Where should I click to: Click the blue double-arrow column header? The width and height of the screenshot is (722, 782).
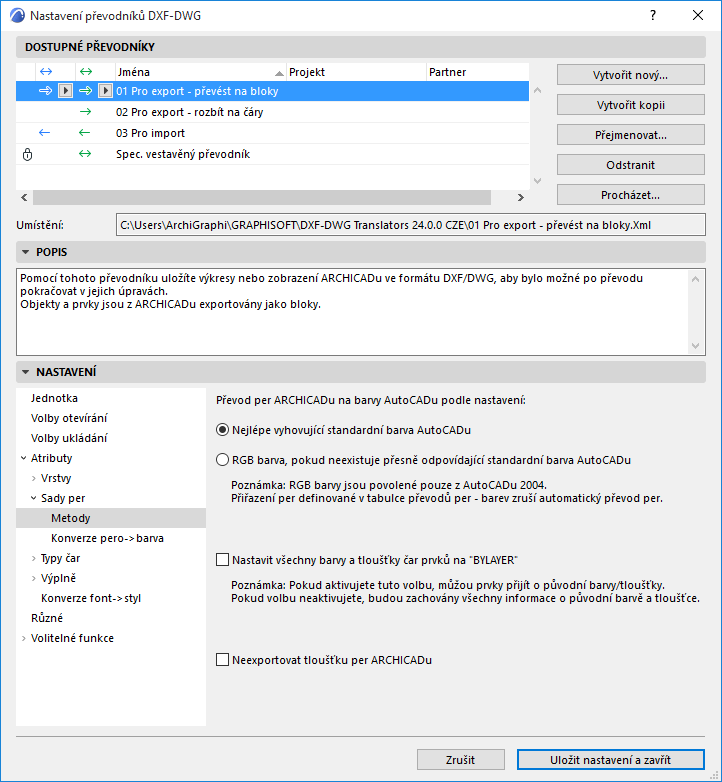[46, 72]
